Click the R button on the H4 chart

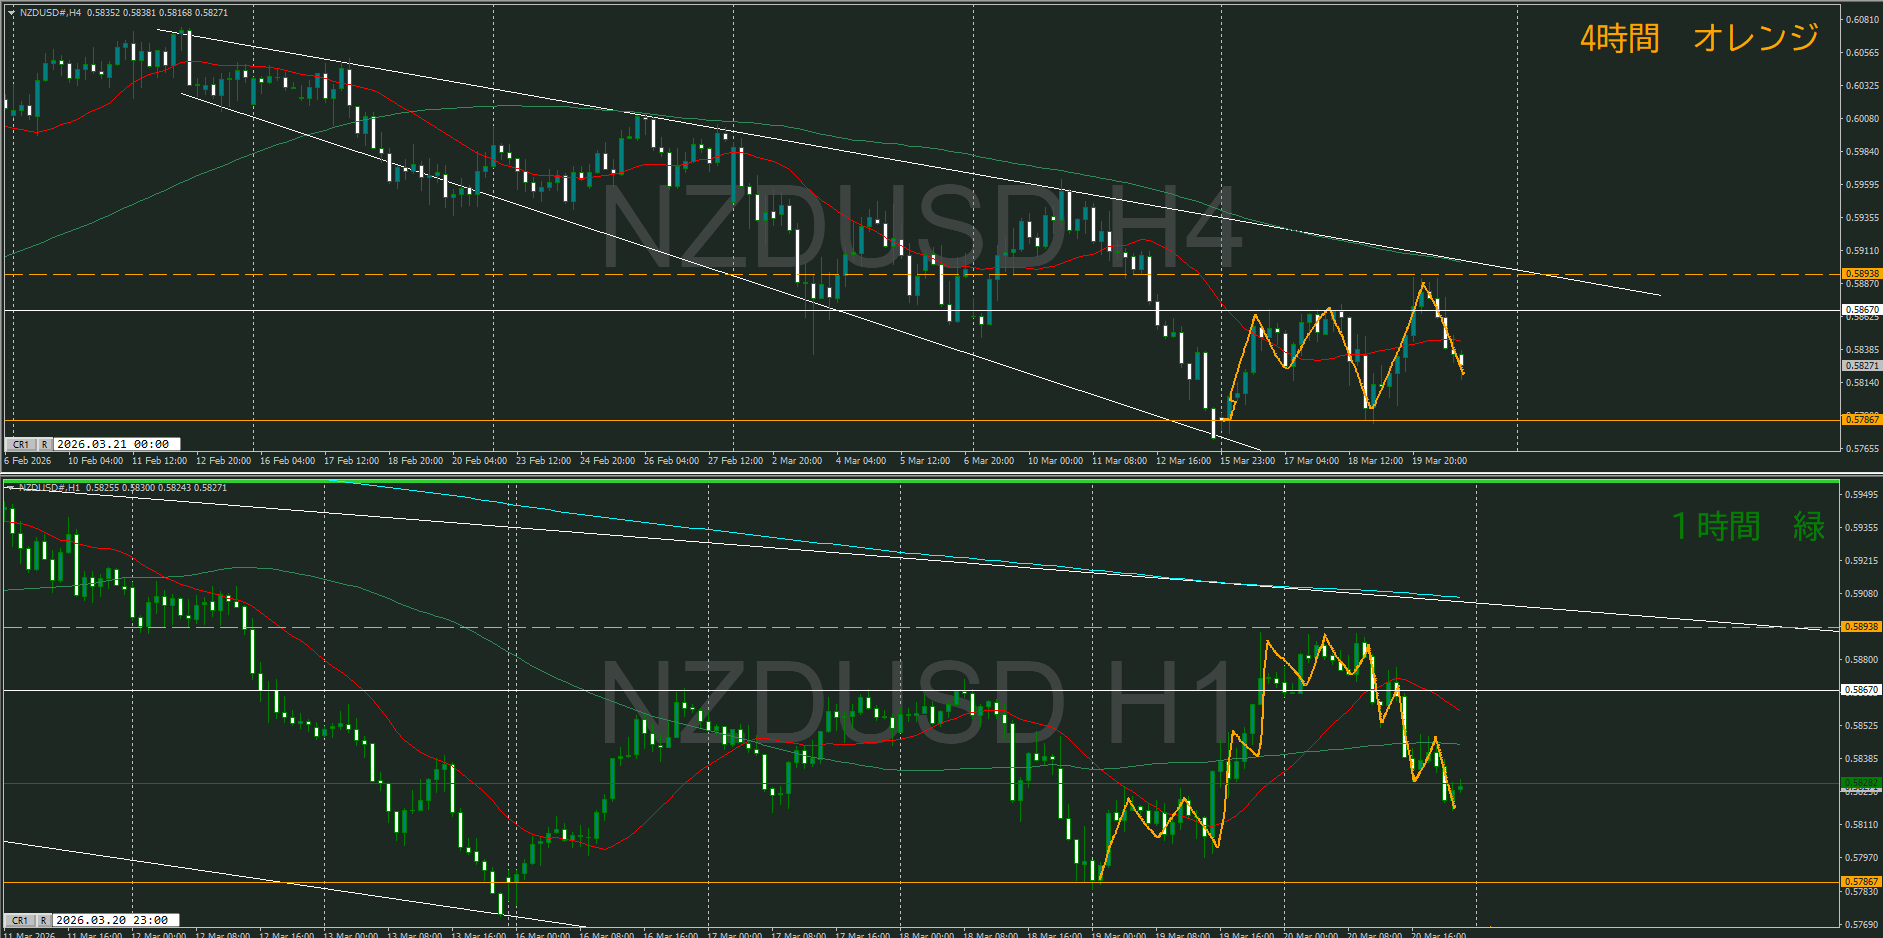click(x=44, y=444)
